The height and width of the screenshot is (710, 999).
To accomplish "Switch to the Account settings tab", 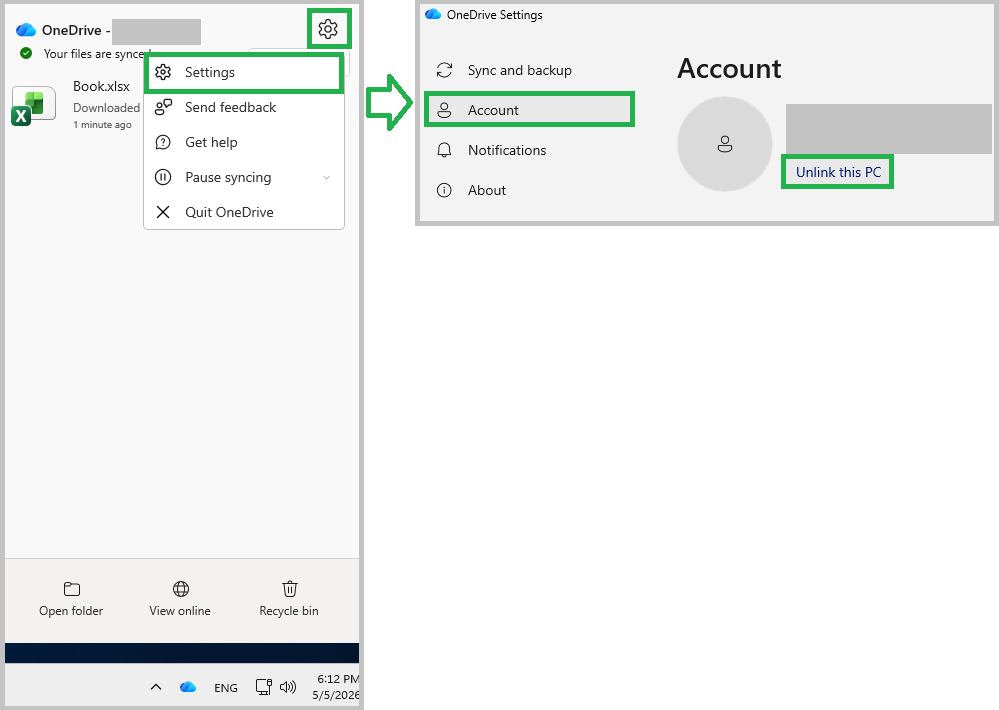I will [529, 110].
